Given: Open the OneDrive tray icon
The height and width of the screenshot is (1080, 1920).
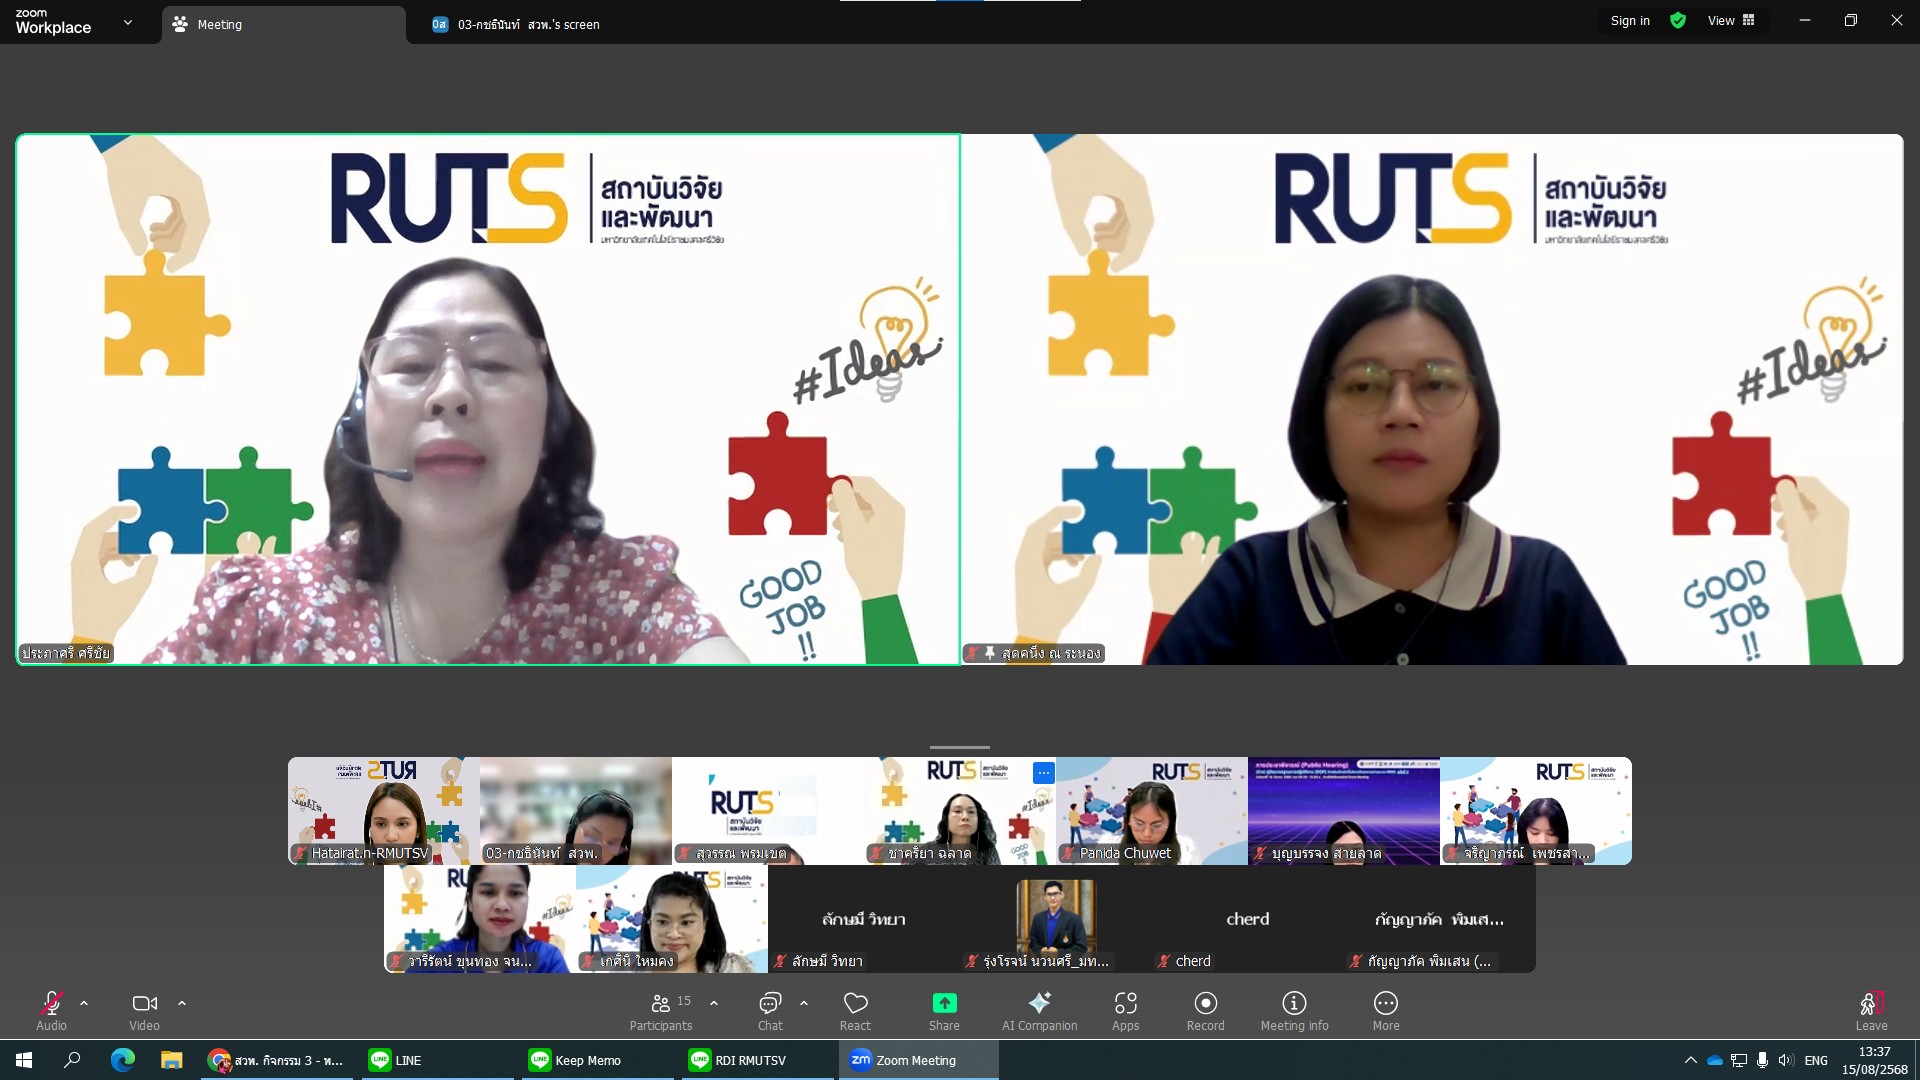Looking at the screenshot, I should tap(1714, 1060).
